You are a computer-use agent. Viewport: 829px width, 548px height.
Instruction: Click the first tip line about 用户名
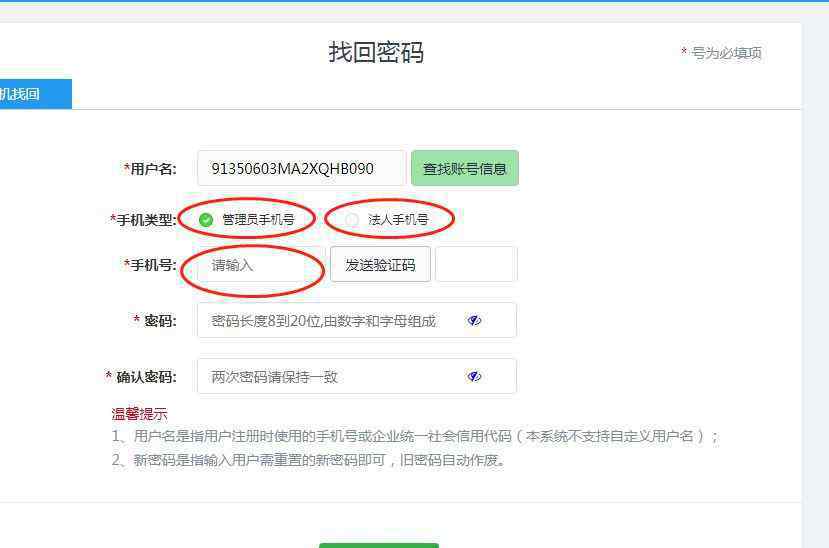click(415, 436)
